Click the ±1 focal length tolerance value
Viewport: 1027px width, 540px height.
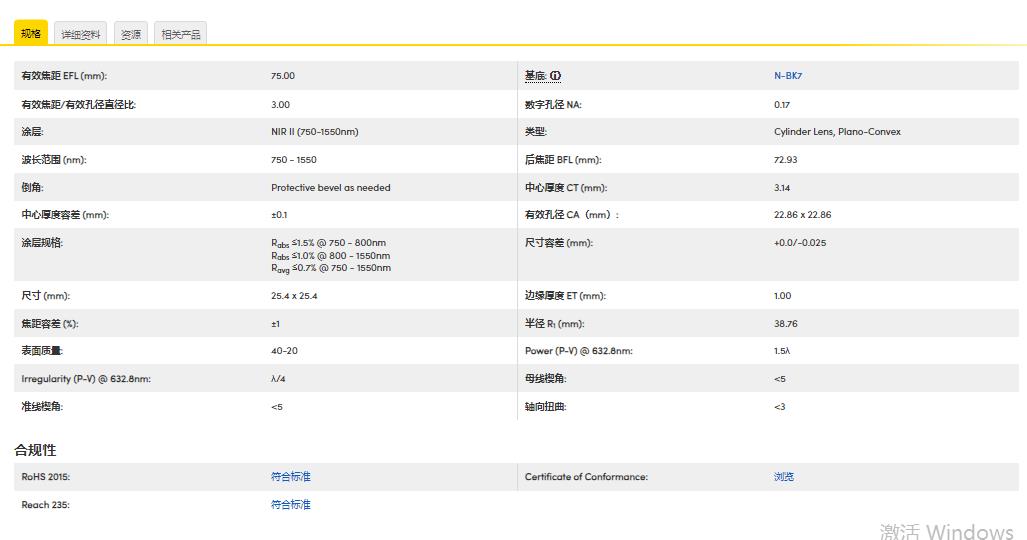275,324
